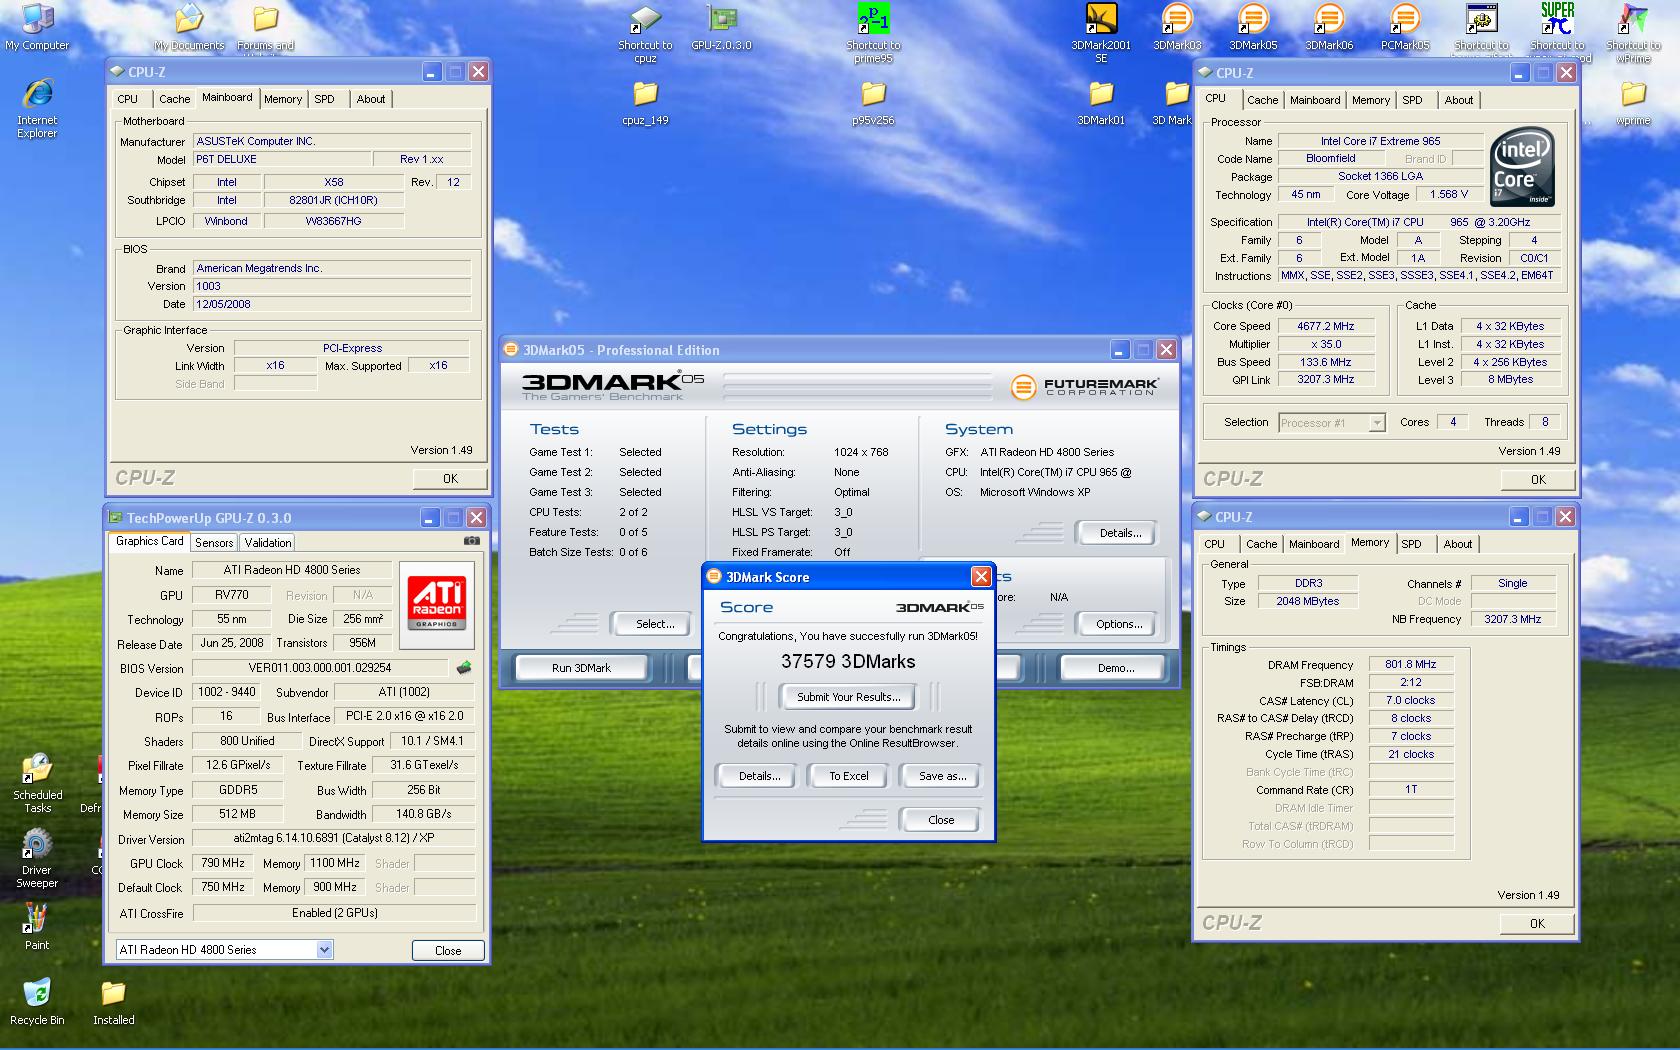Click ATI CrossFire Enabled (2 GPUs) field
Image resolution: width=1680 pixels, height=1050 pixels.
tap(335, 913)
